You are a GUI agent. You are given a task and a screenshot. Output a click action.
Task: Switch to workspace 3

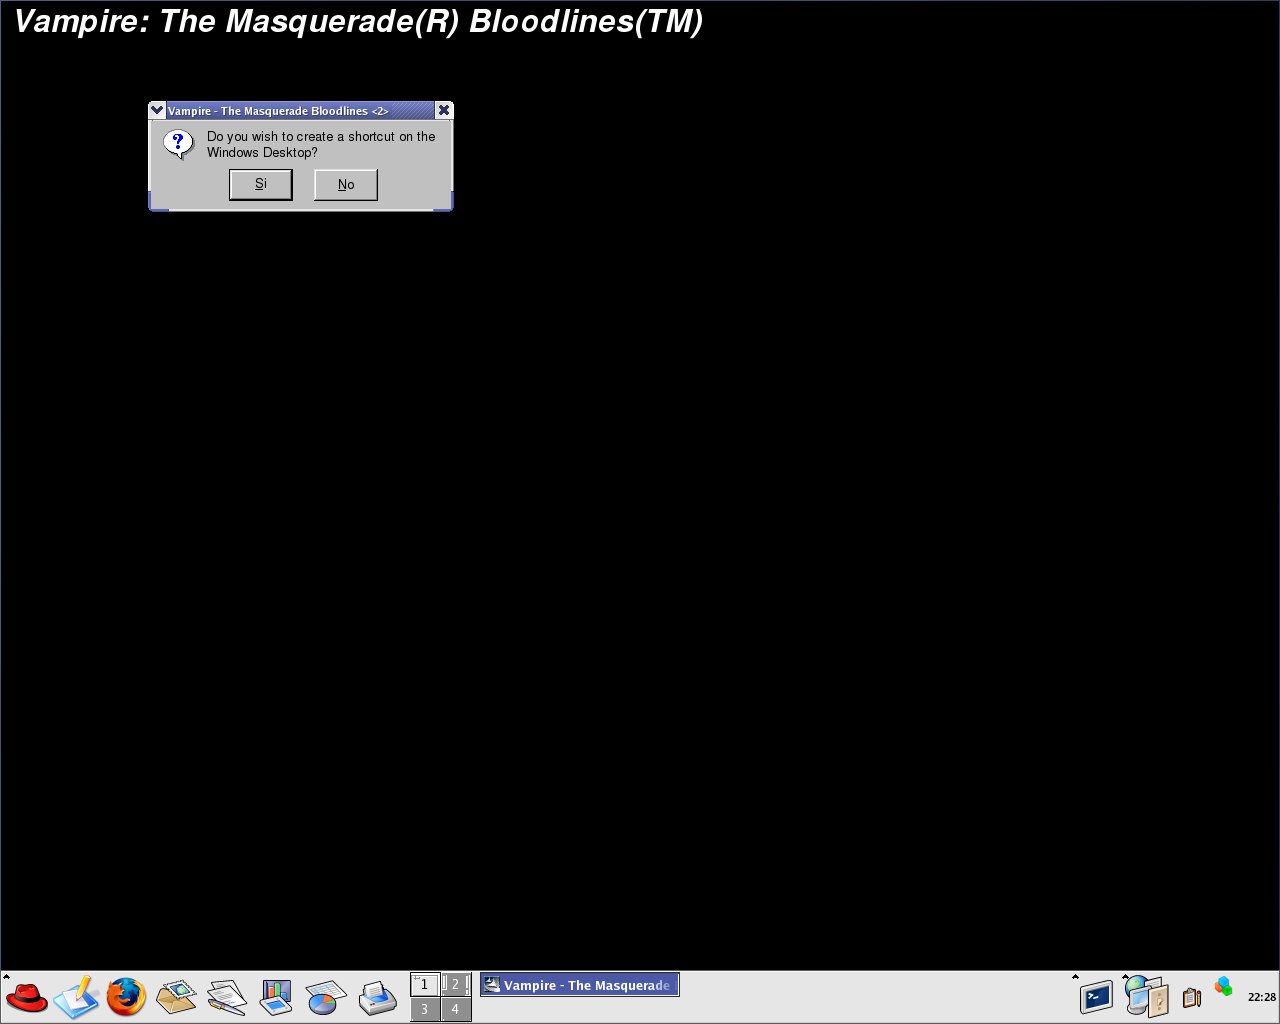(x=425, y=1009)
